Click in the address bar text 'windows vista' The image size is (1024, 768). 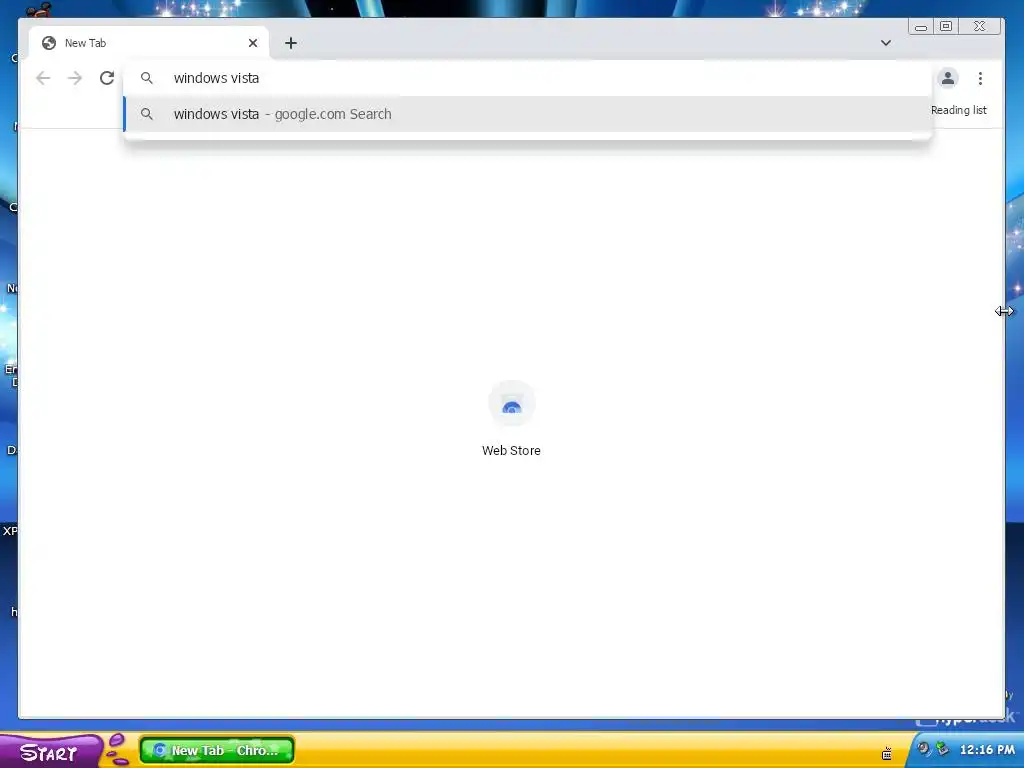216,78
